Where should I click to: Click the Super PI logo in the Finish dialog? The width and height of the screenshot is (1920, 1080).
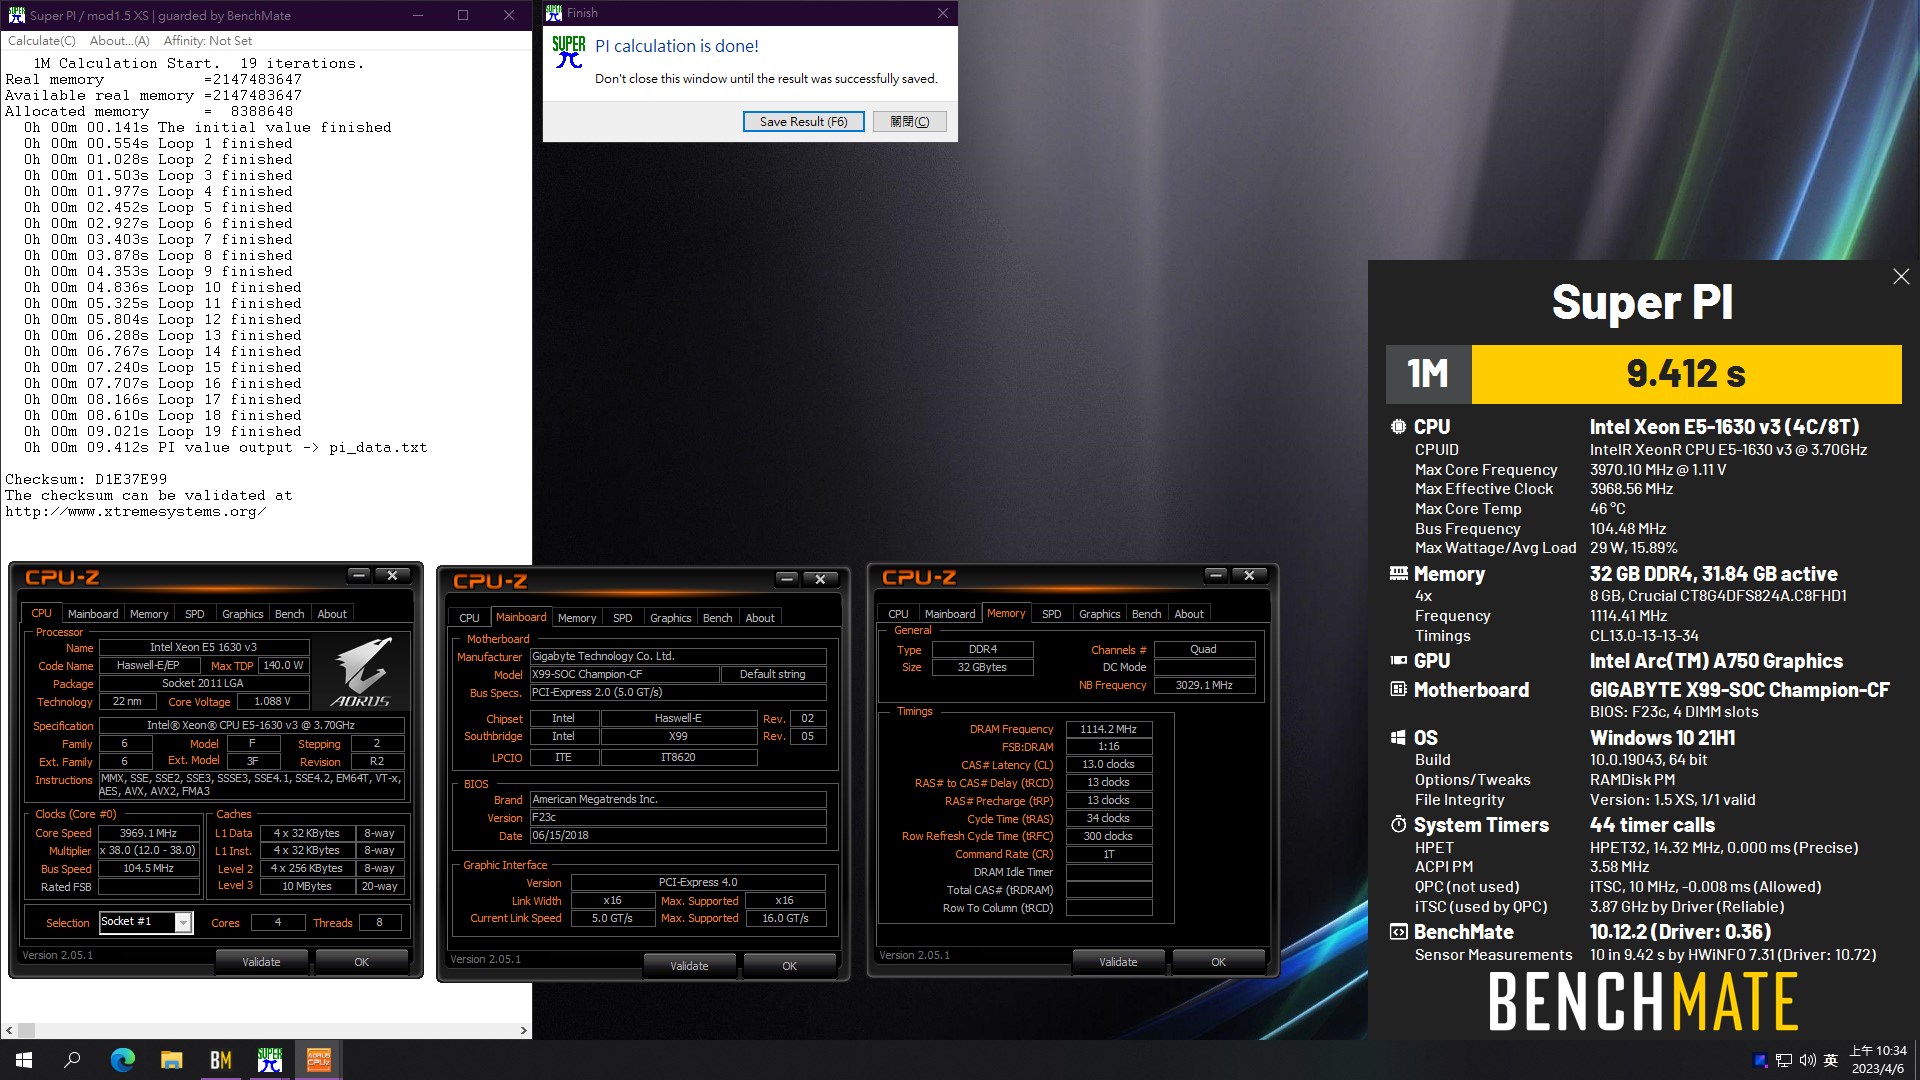click(x=569, y=52)
